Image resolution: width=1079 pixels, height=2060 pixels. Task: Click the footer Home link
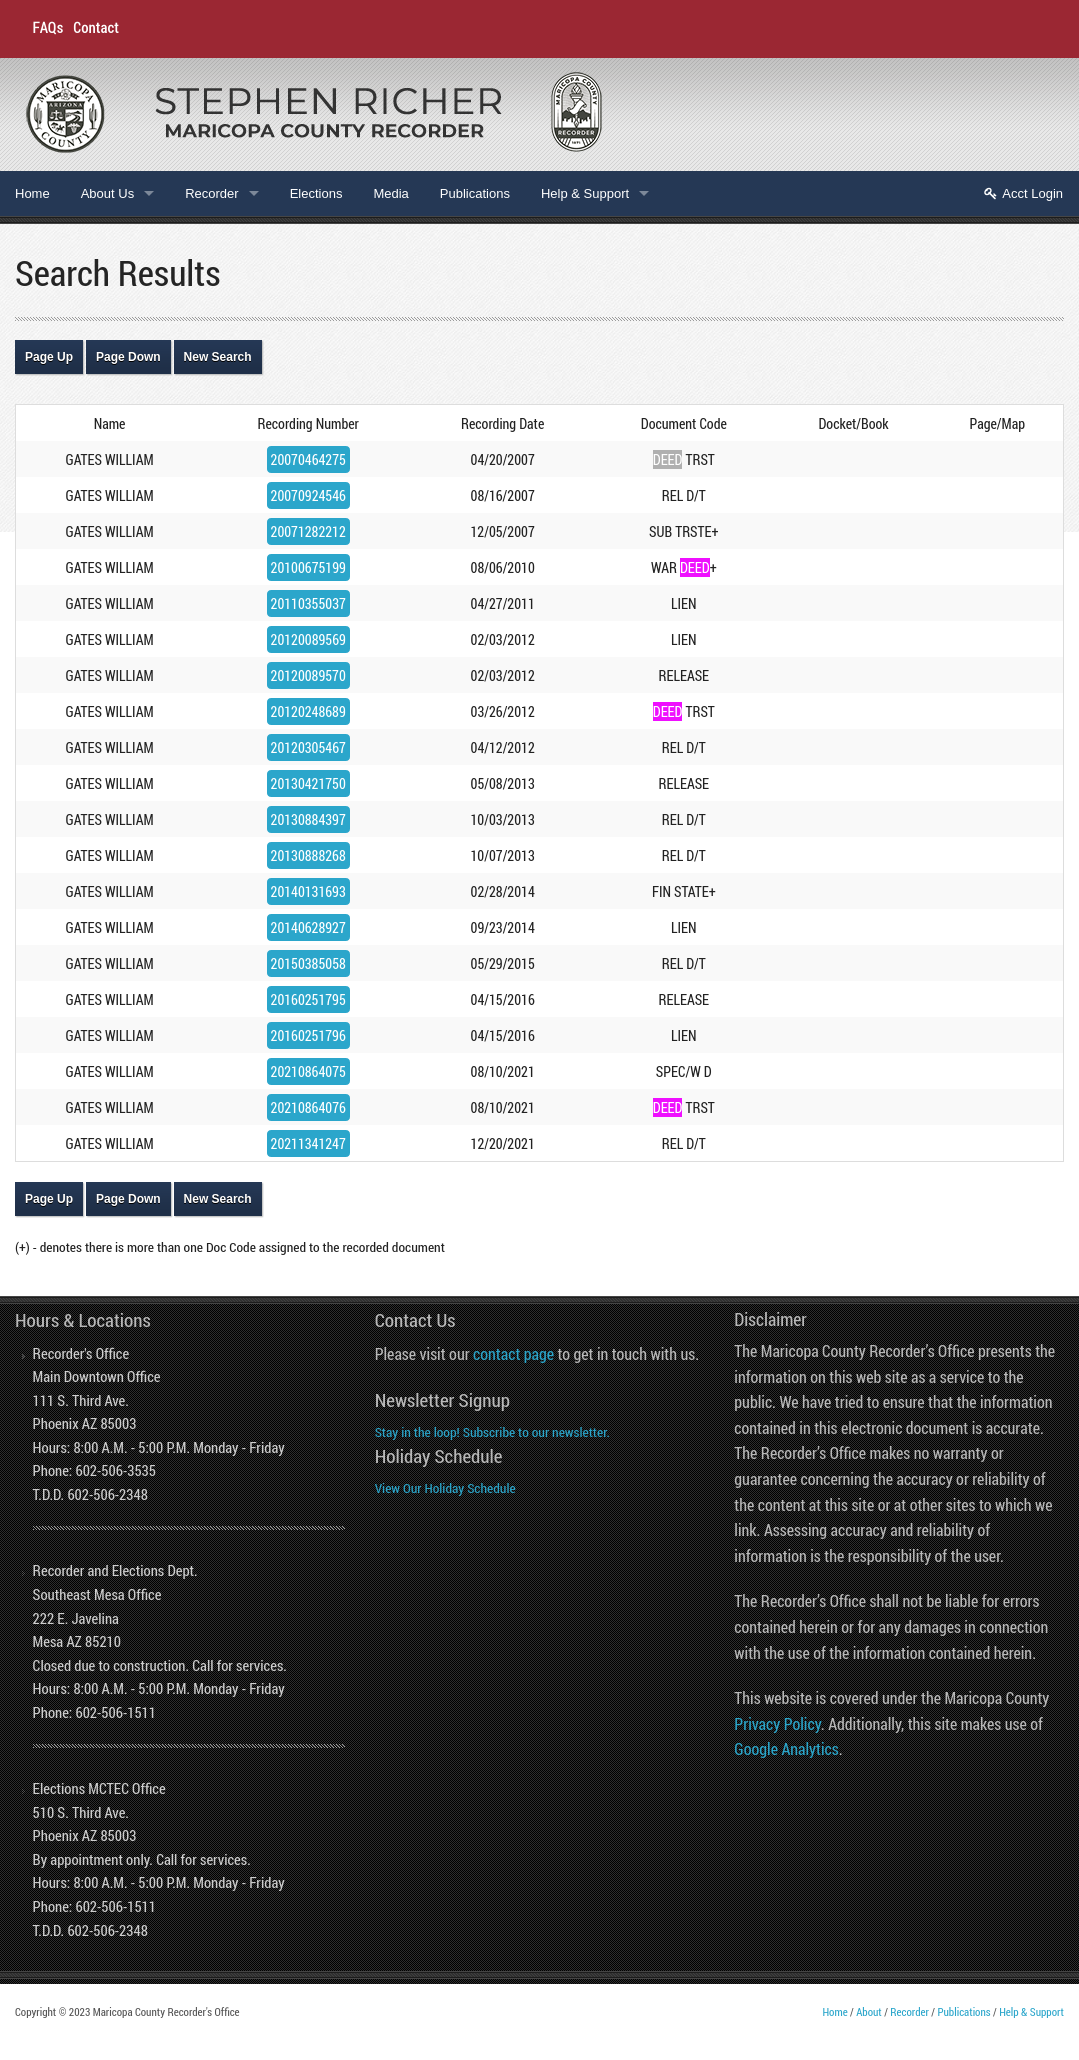point(835,2012)
